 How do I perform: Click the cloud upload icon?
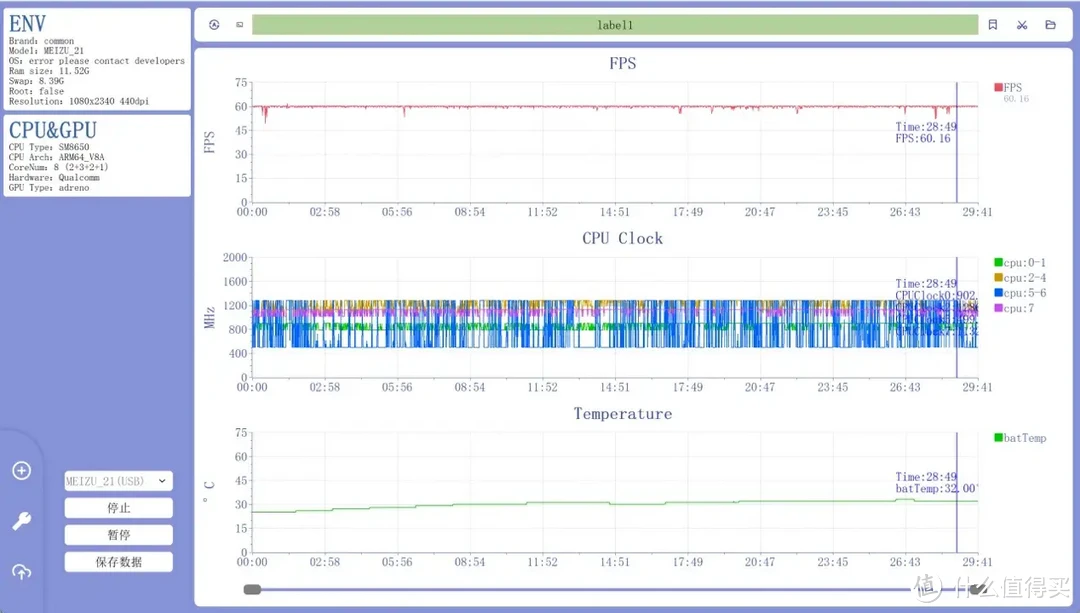21,572
